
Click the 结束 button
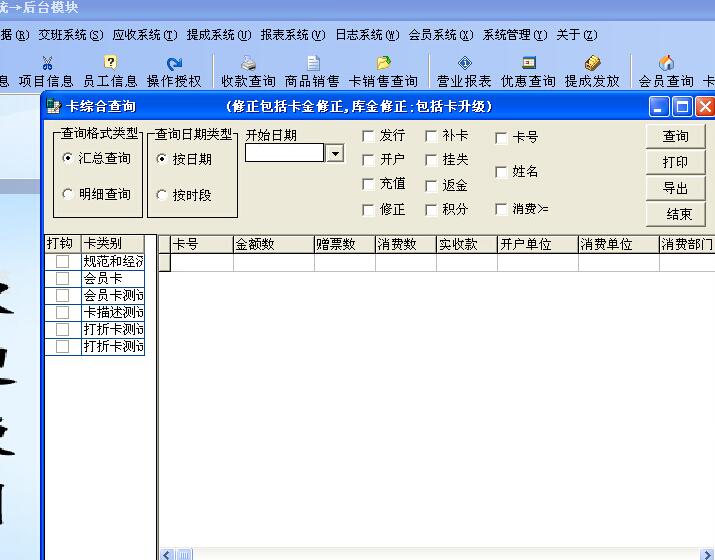tap(676, 214)
